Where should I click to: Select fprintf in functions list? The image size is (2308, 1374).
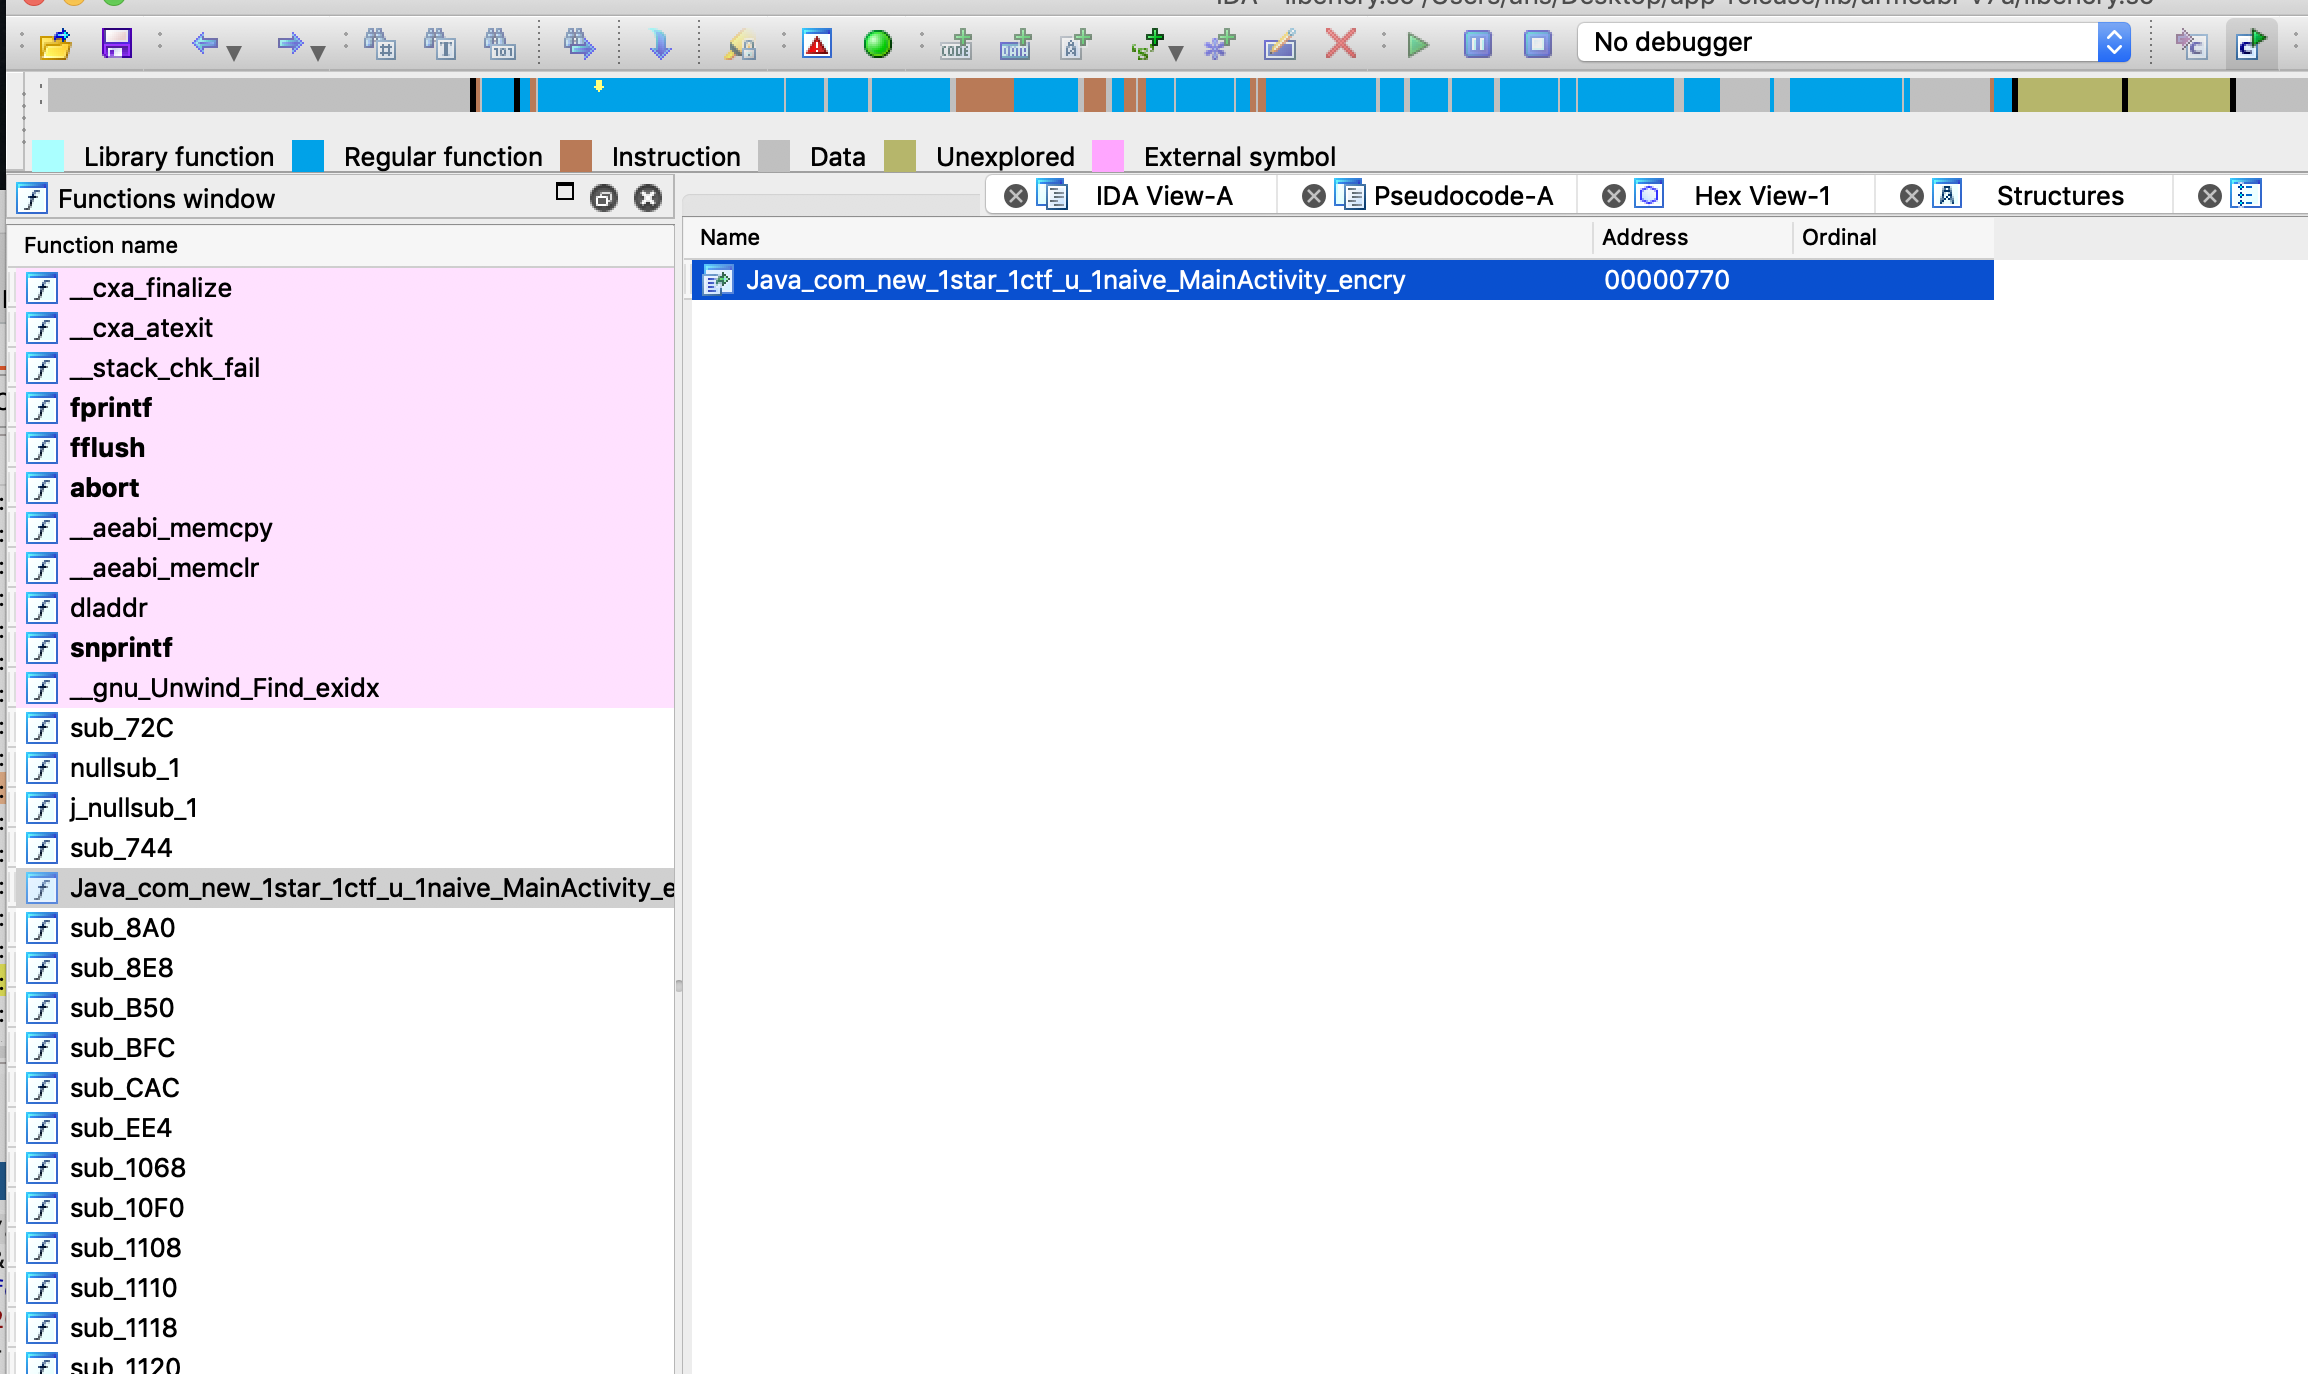pos(342,408)
